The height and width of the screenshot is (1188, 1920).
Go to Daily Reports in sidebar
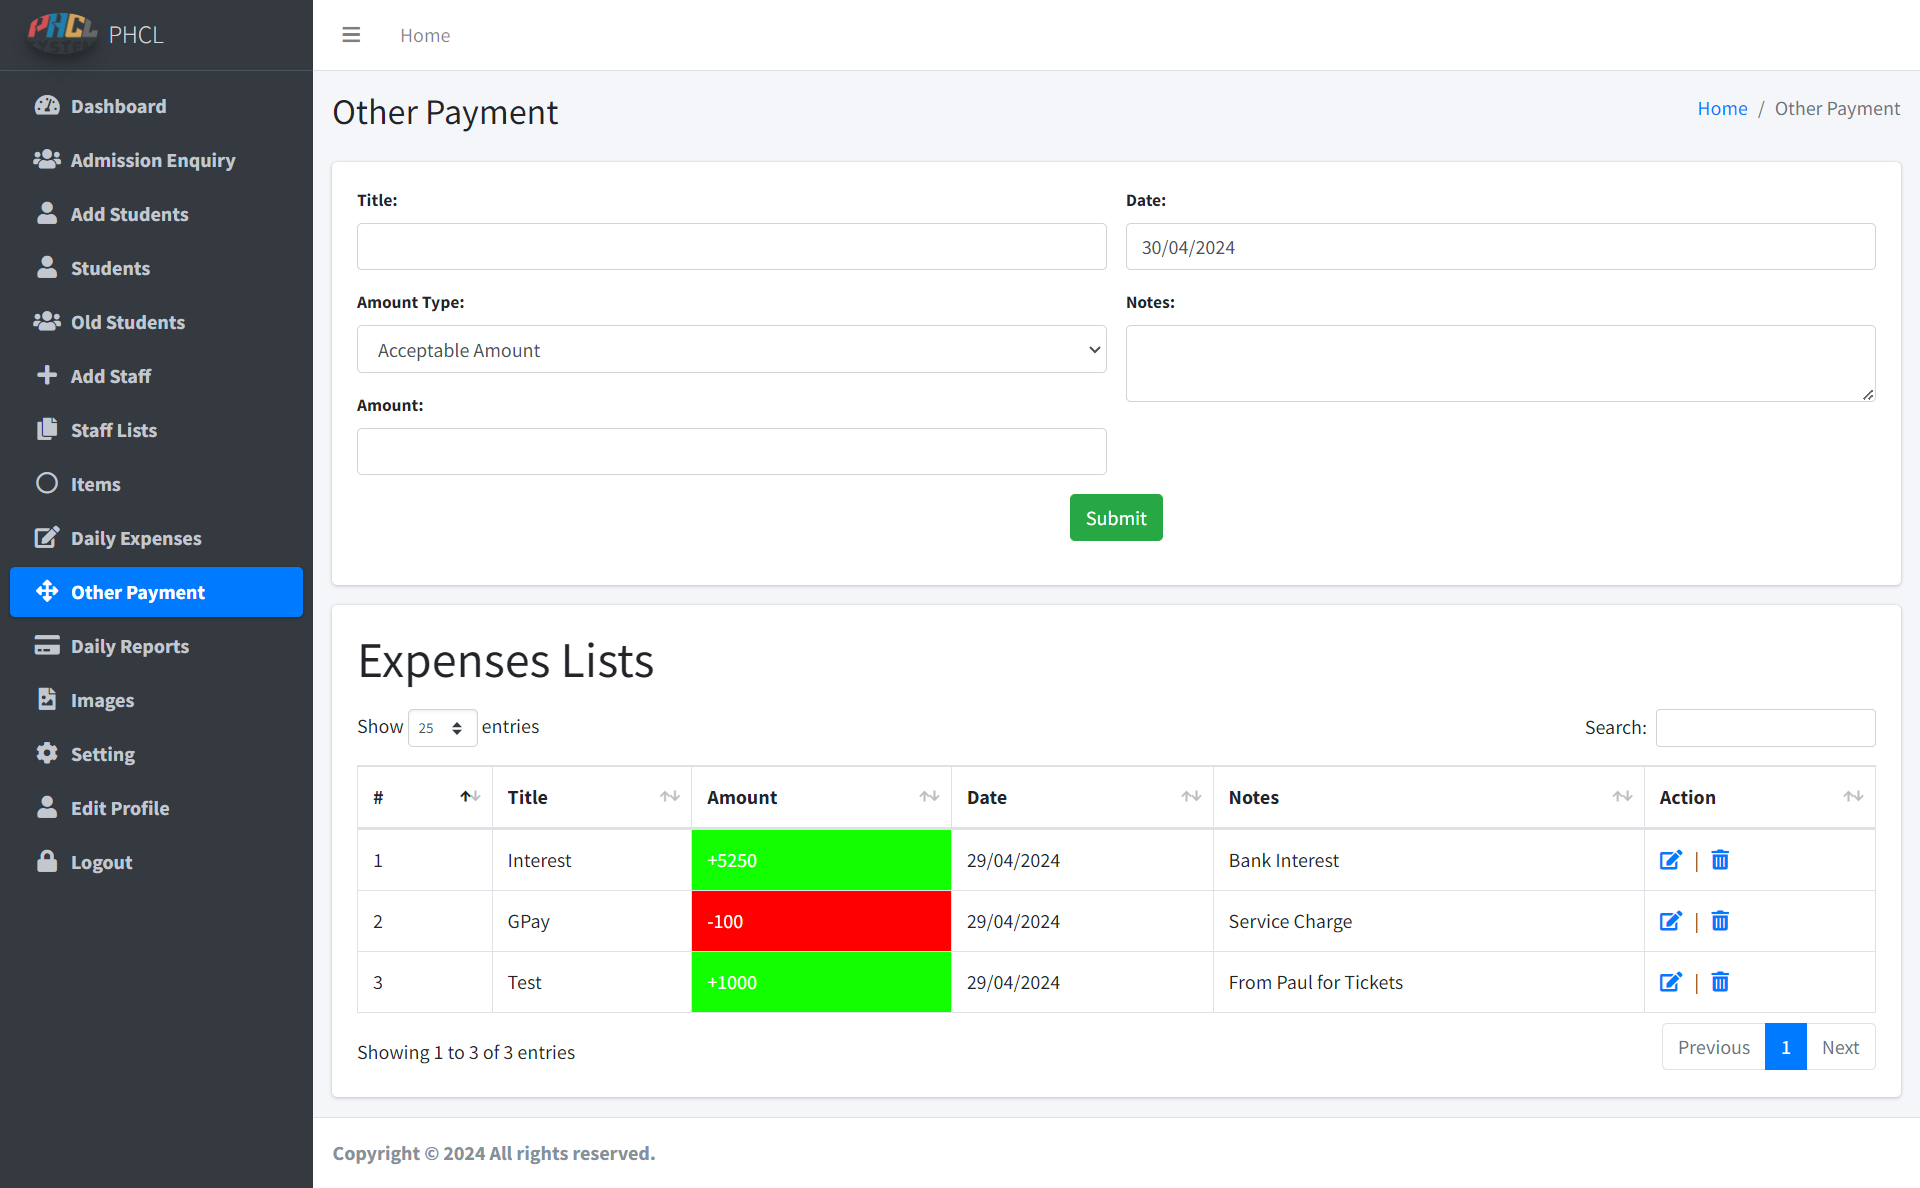(130, 646)
